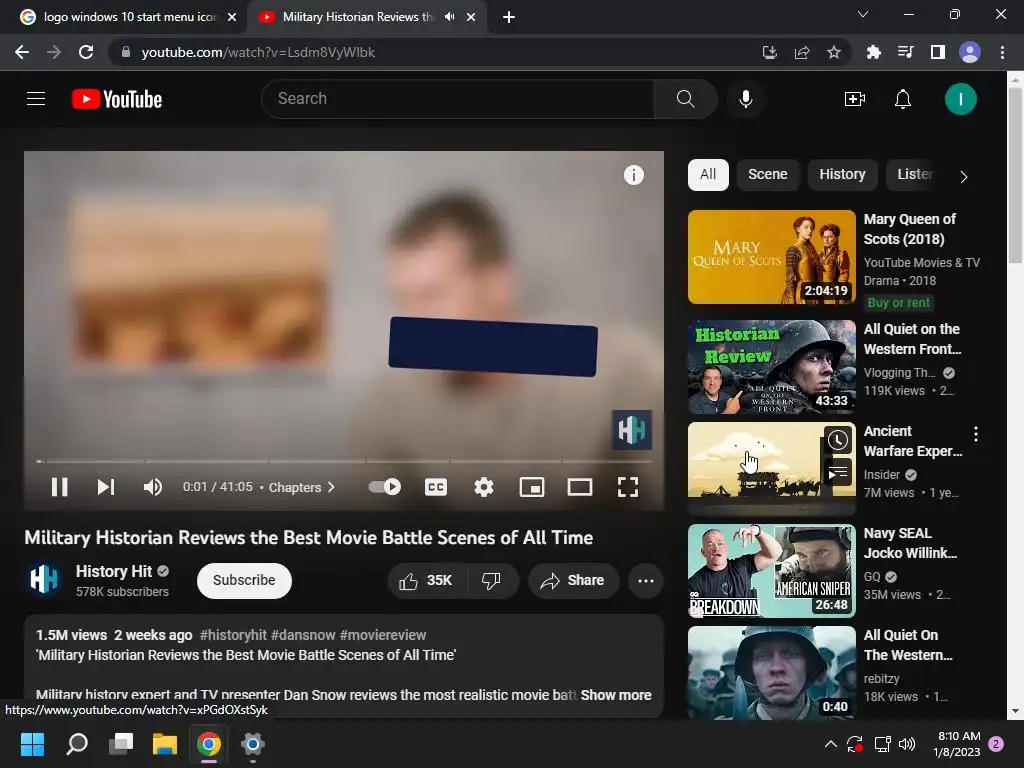Screen dimensions: 1024x768
Task: Switch to theater mode
Action: [x=580, y=487]
